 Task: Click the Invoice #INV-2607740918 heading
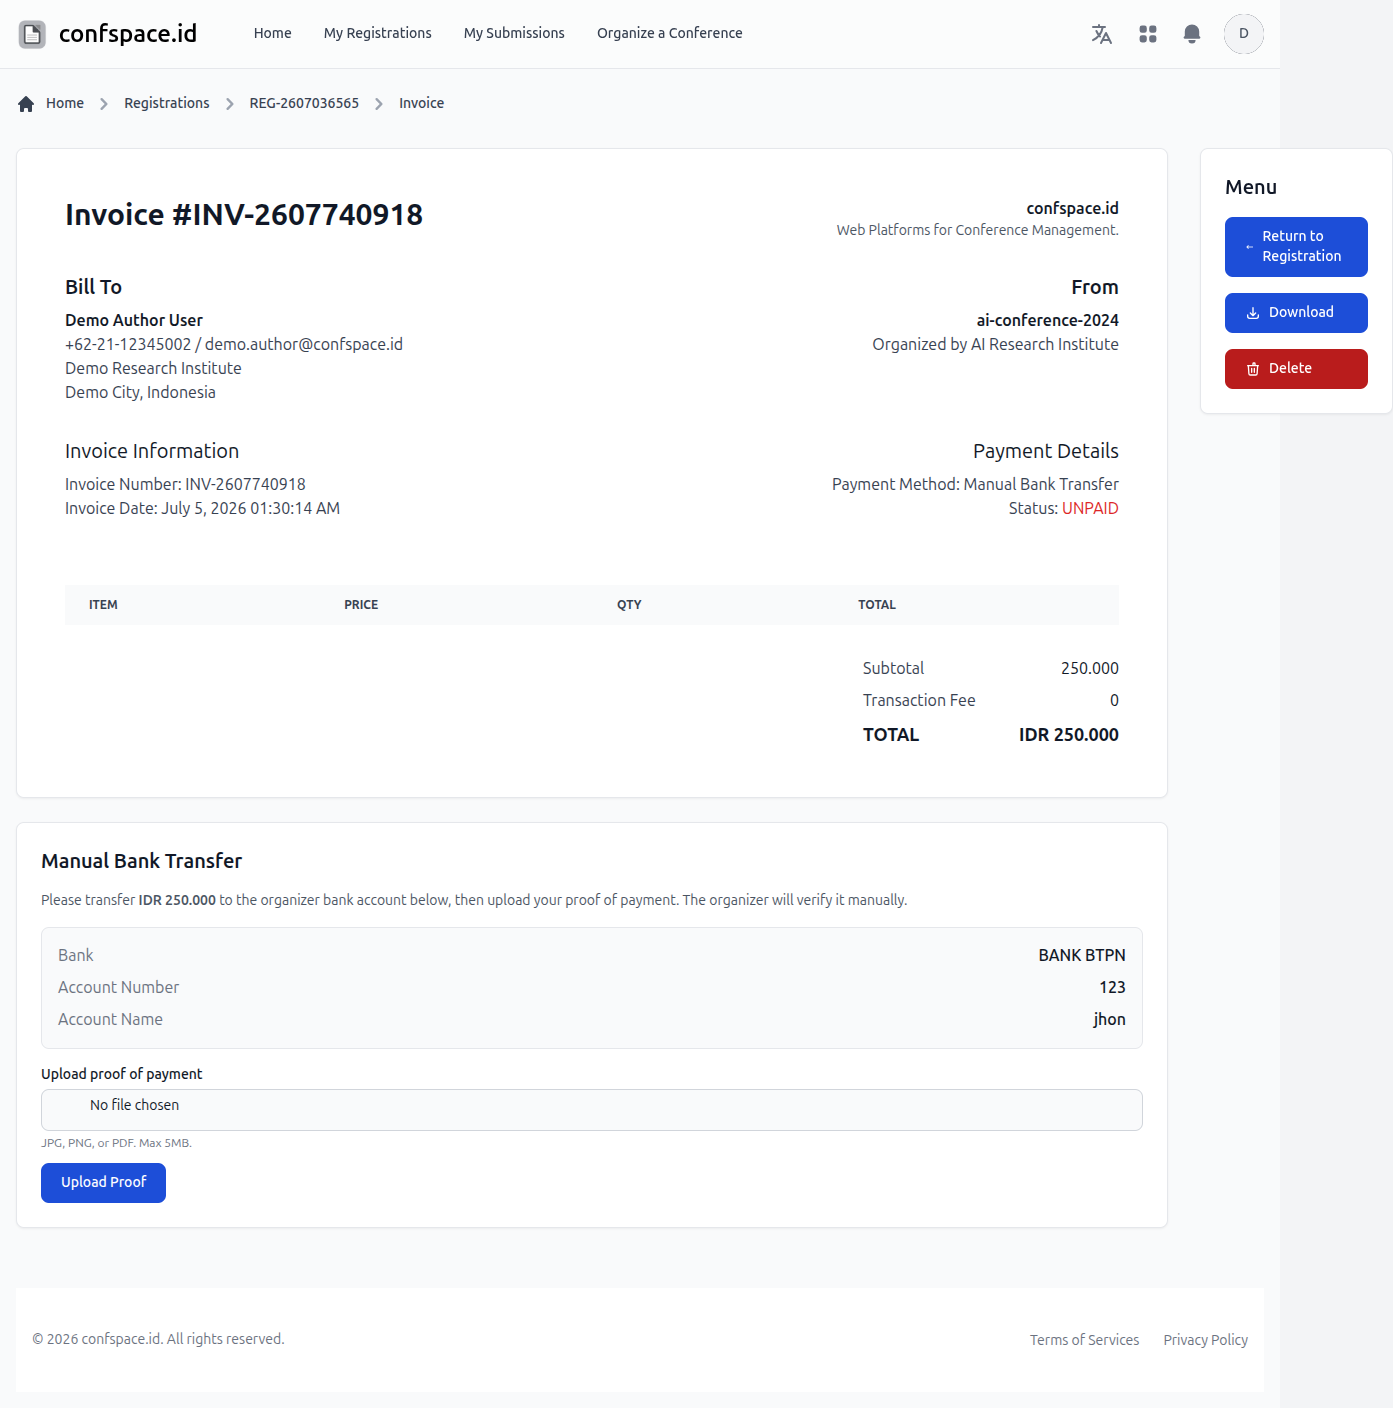pyautogui.click(x=244, y=215)
